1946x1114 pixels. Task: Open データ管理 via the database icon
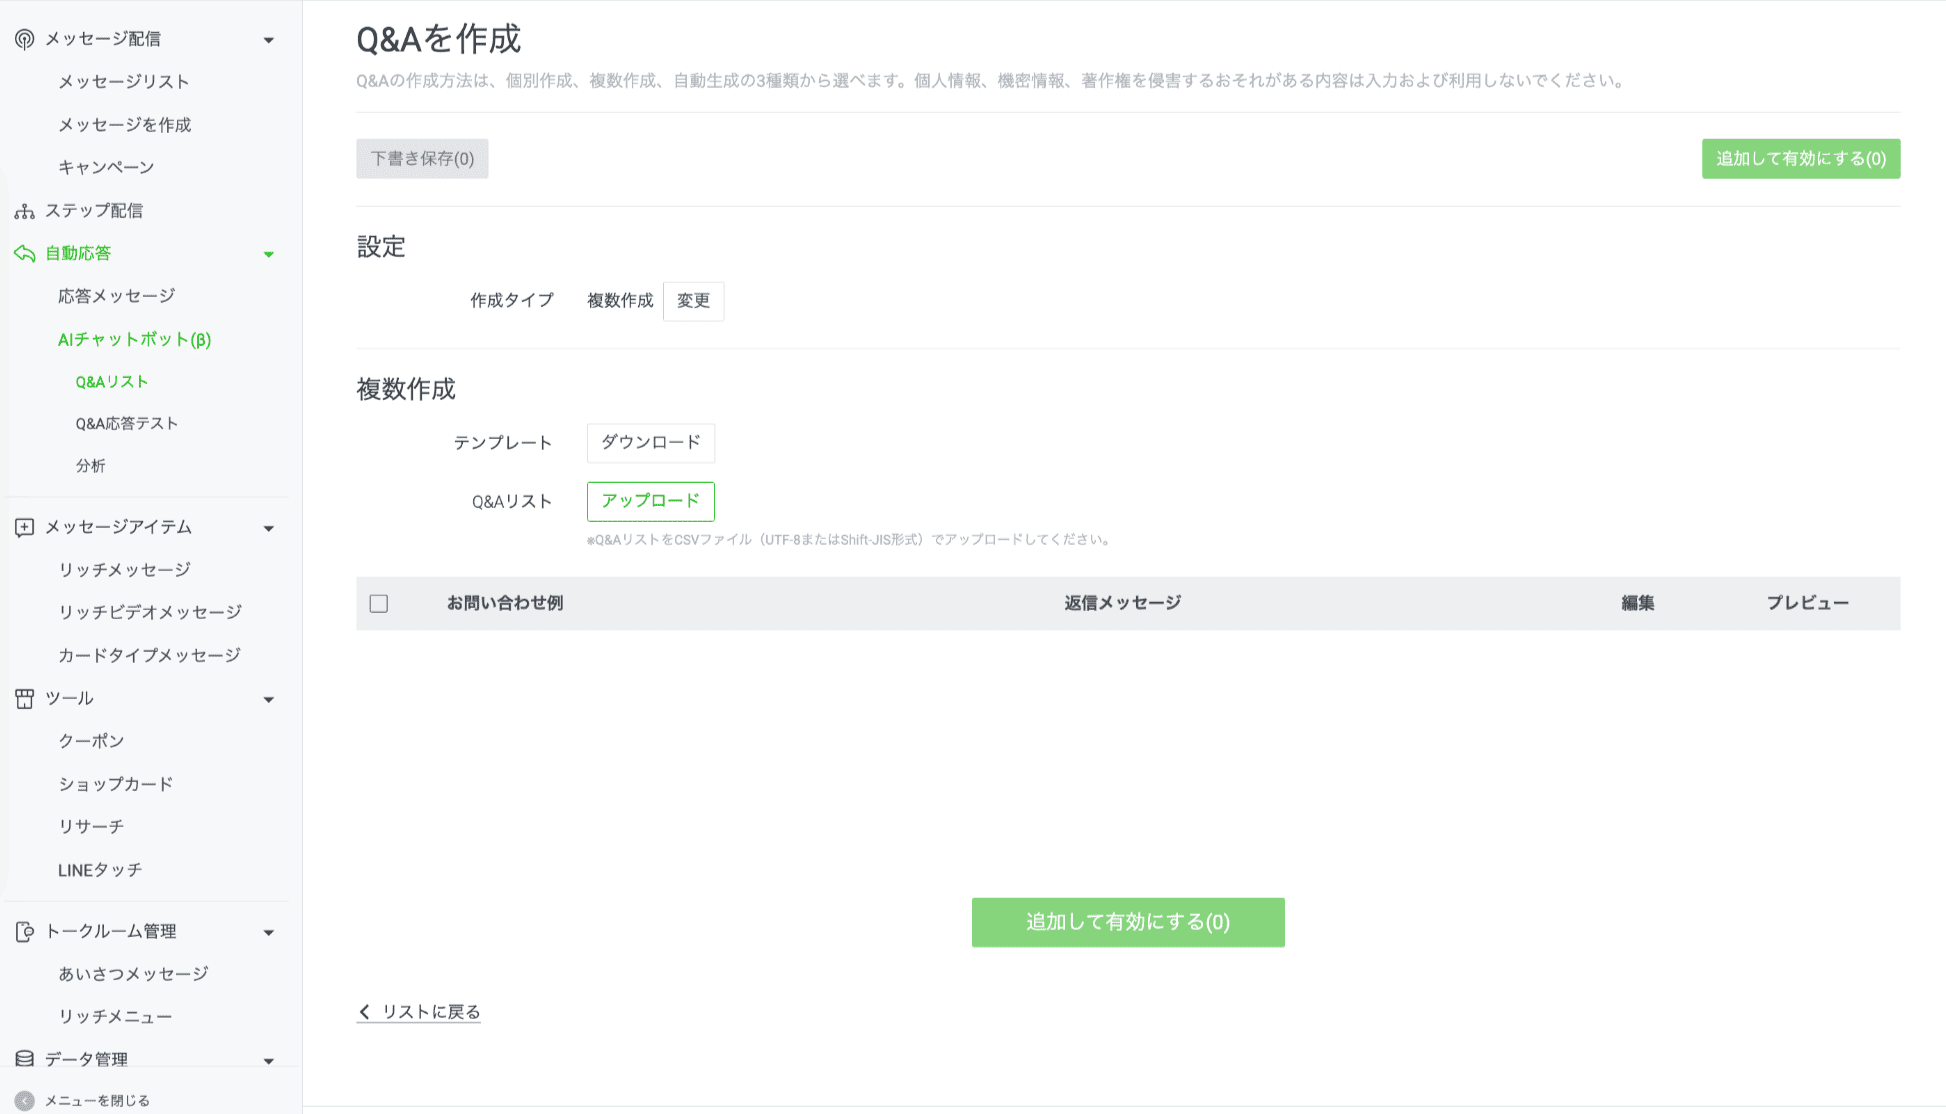click(24, 1058)
